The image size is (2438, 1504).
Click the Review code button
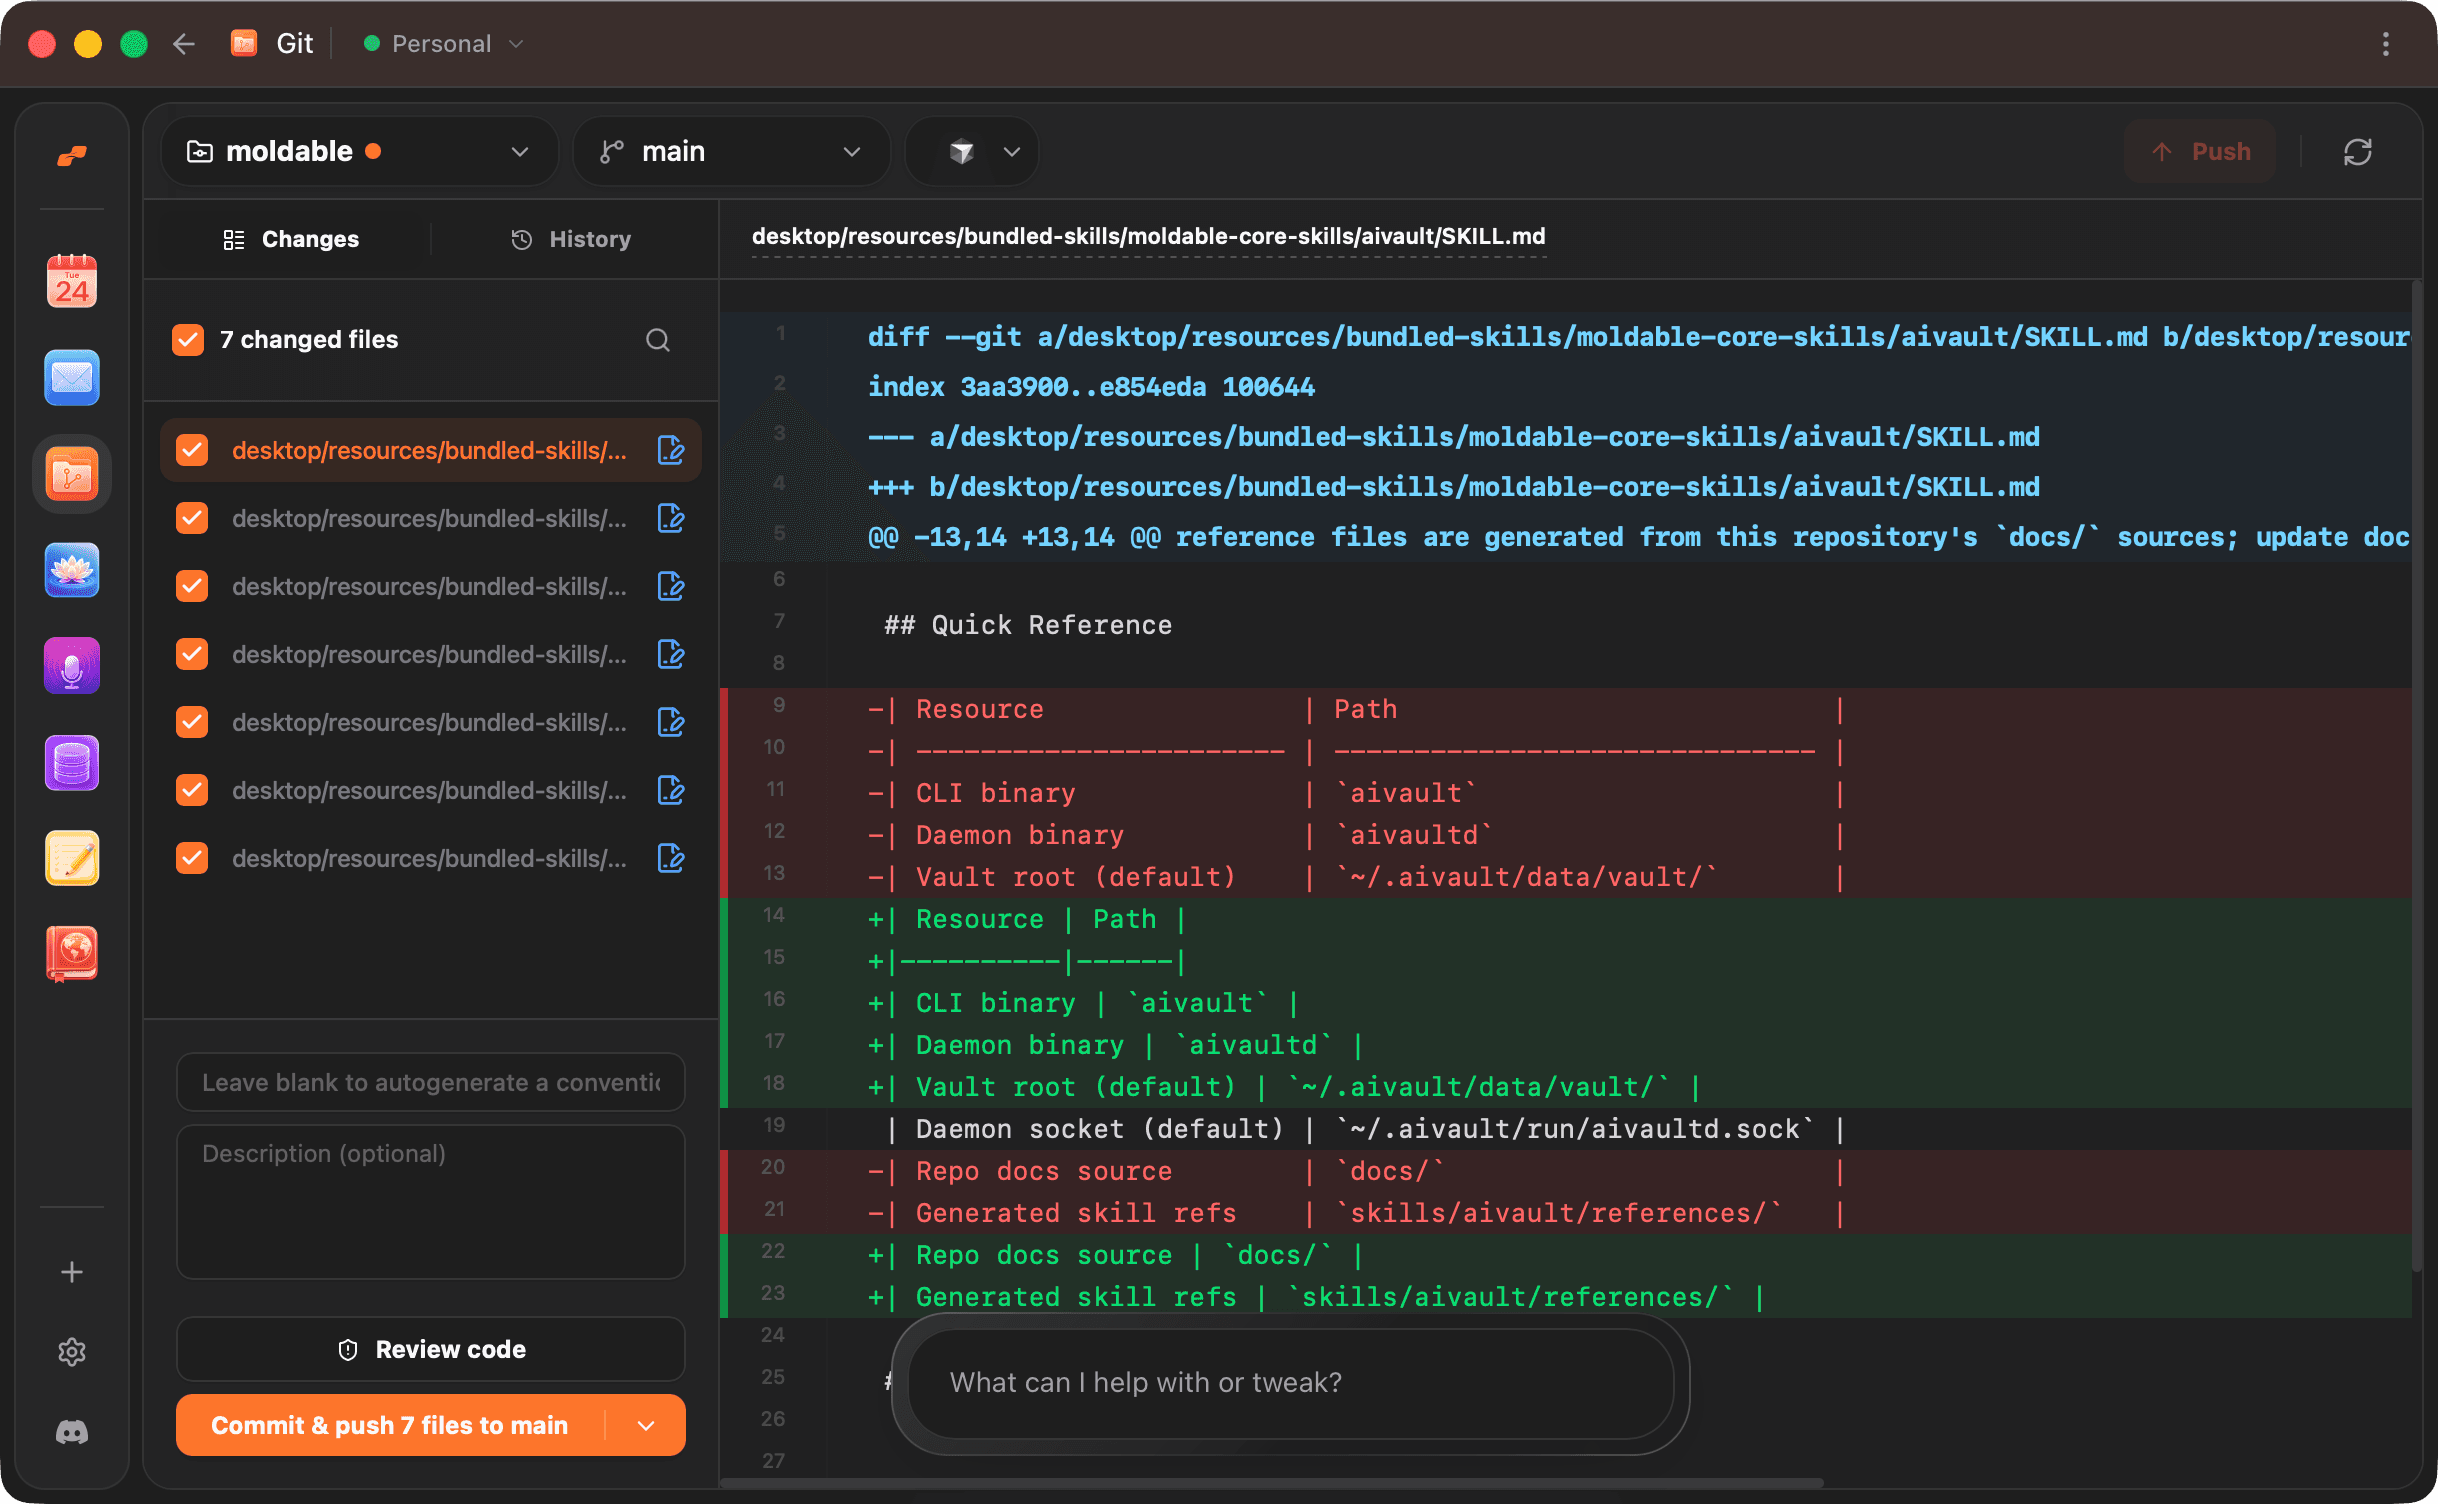431,1350
